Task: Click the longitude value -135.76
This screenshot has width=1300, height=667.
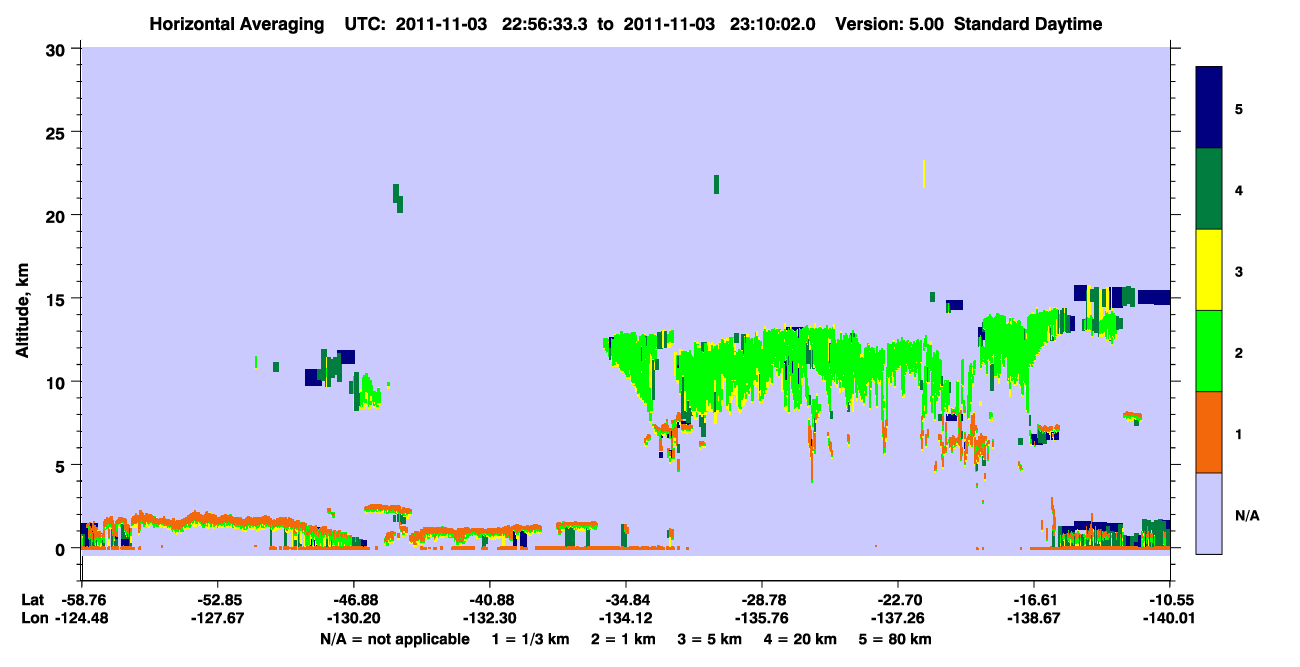Action: pyautogui.click(x=762, y=618)
